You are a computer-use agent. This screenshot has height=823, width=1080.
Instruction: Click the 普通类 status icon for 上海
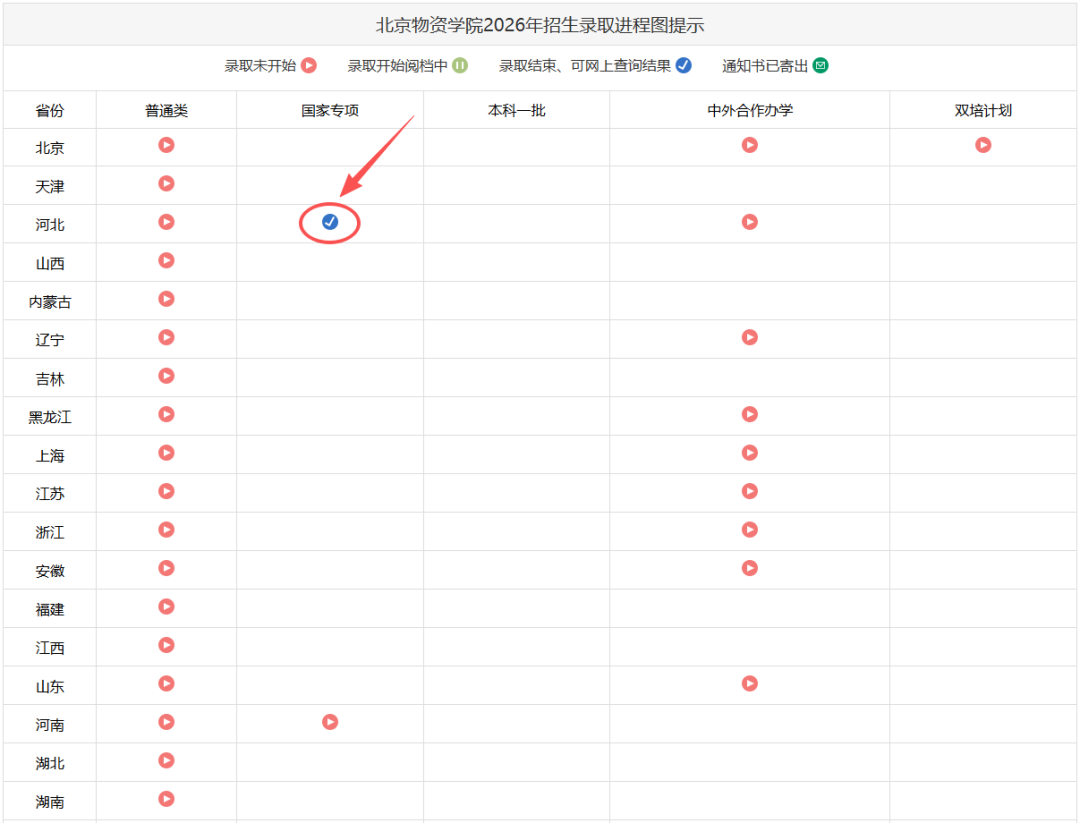[166, 452]
